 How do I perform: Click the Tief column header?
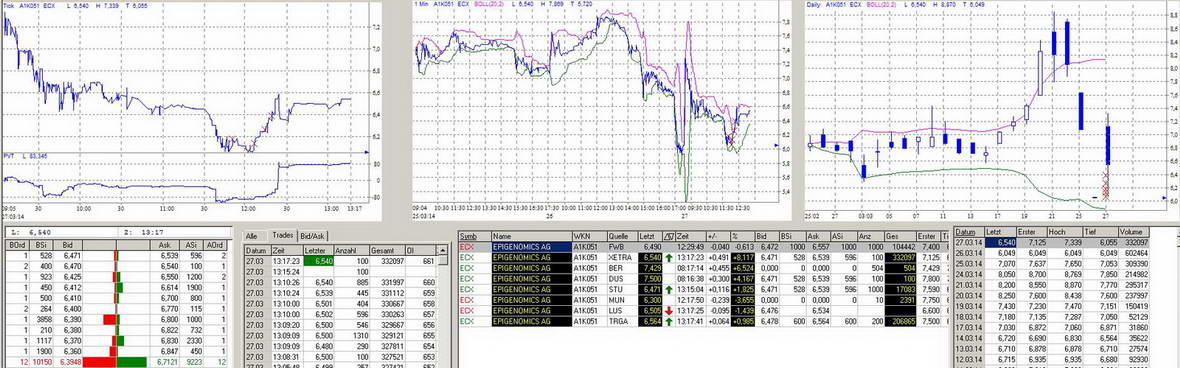pyautogui.click(x=1101, y=232)
